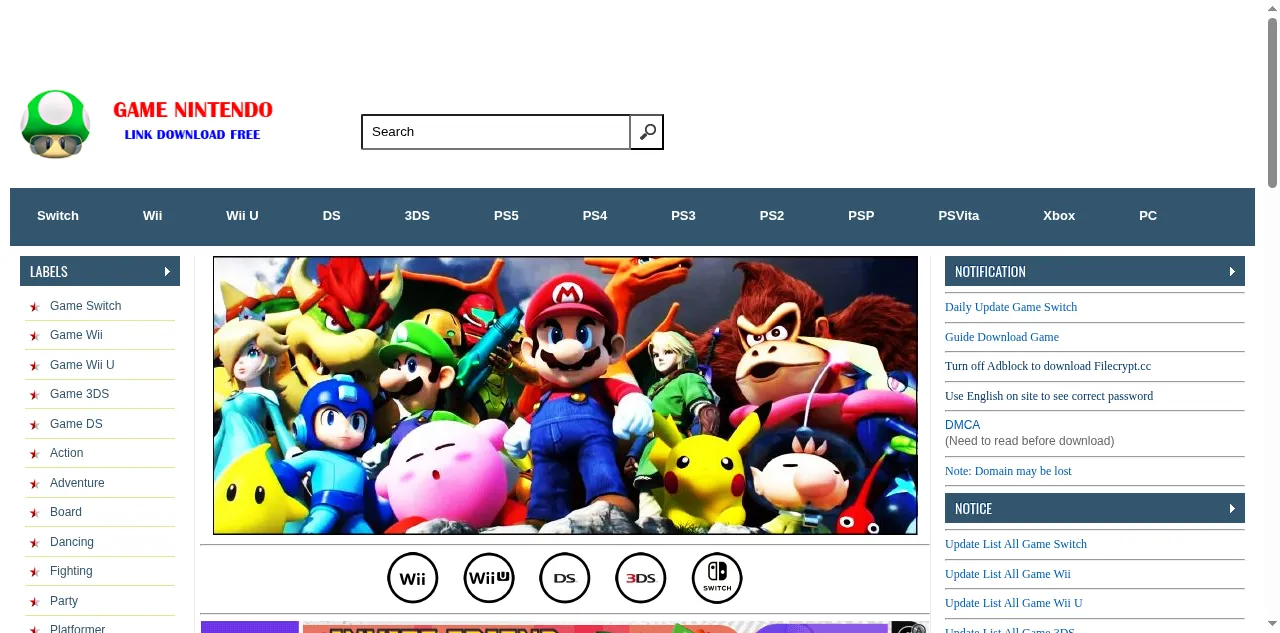Image resolution: width=1280 pixels, height=633 pixels.
Task: Open Update List All Game Wii U link
Action: [x=1014, y=603]
